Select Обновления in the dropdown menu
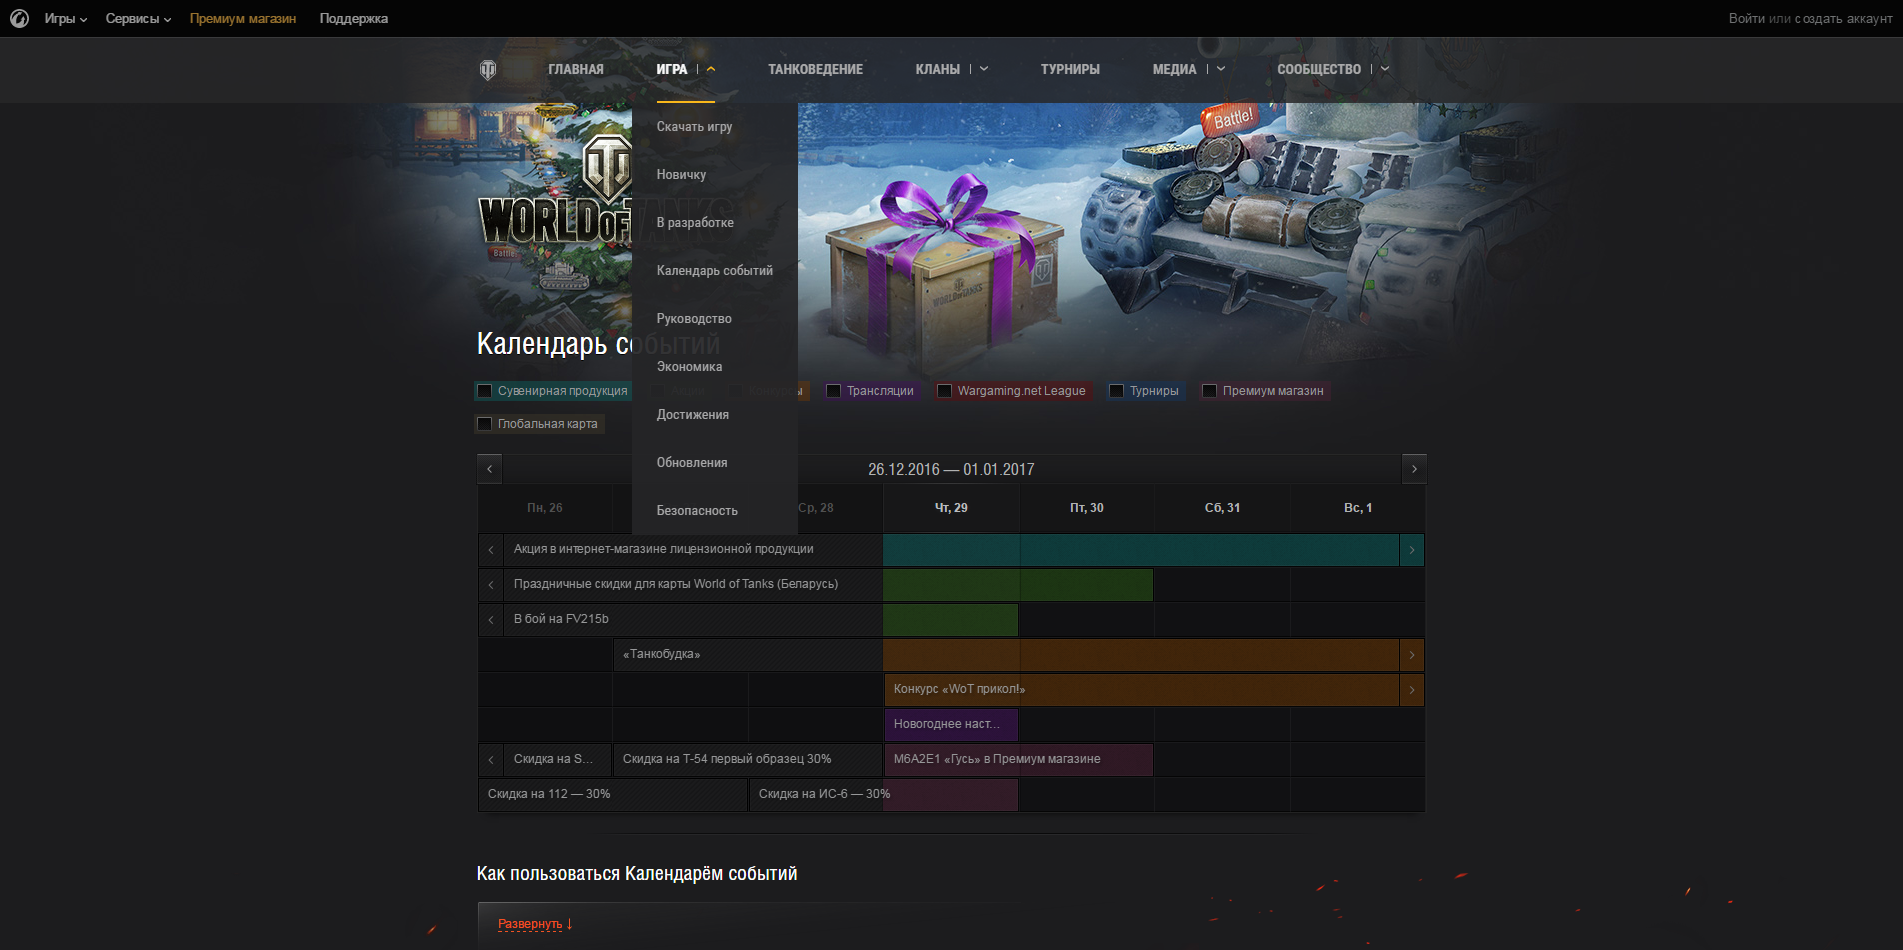This screenshot has width=1903, height=950. coord(692,463)
